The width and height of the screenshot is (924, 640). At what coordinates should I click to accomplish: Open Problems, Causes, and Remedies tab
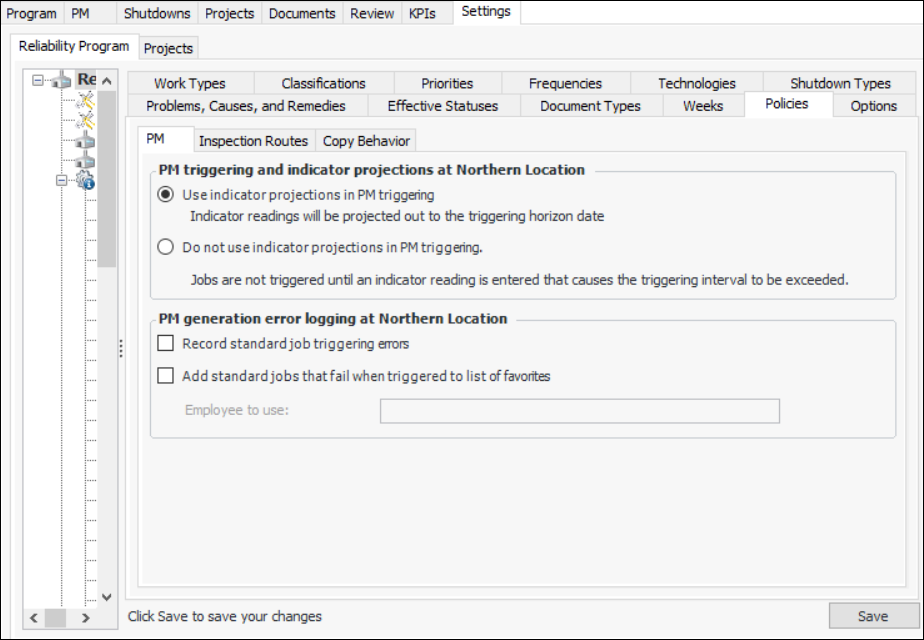246,105
